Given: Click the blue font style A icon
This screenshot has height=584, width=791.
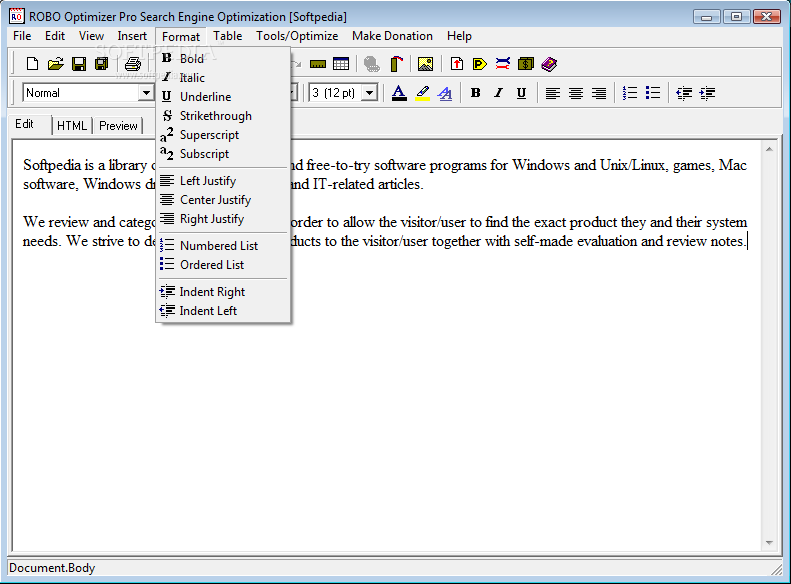Looking at the screenshot, I should (445, 93).
